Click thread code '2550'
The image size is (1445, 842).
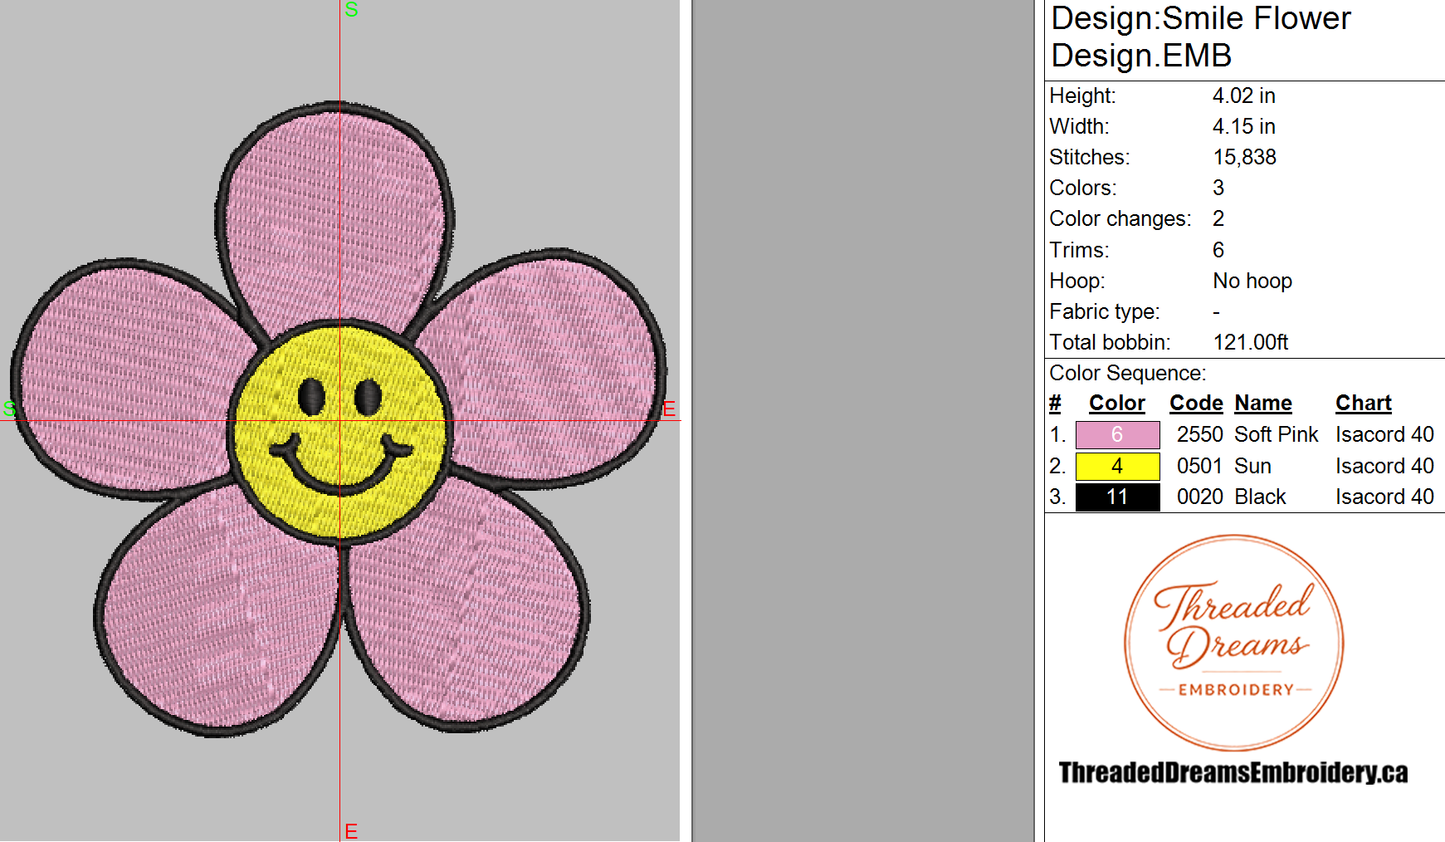1200,435
